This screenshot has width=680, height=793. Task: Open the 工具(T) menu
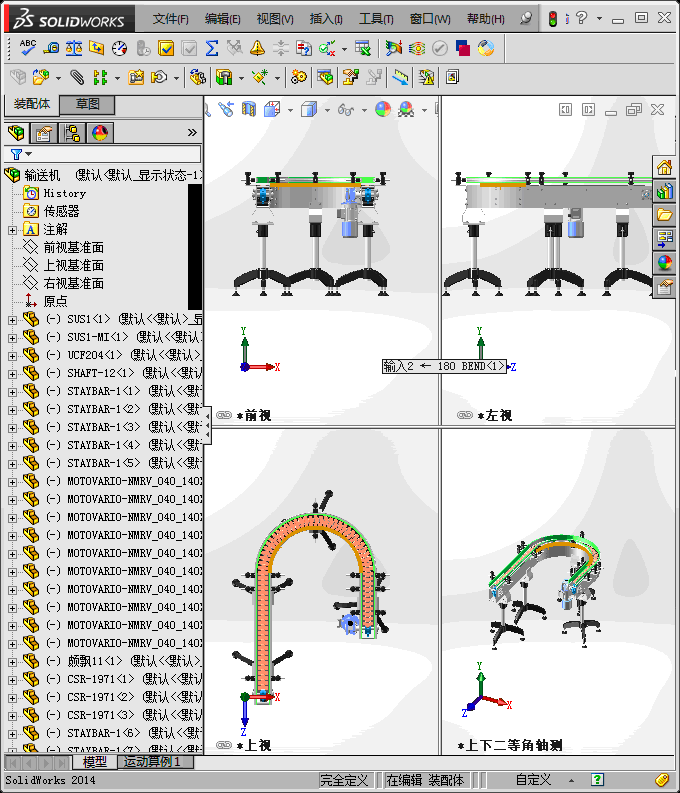[376, 19]
